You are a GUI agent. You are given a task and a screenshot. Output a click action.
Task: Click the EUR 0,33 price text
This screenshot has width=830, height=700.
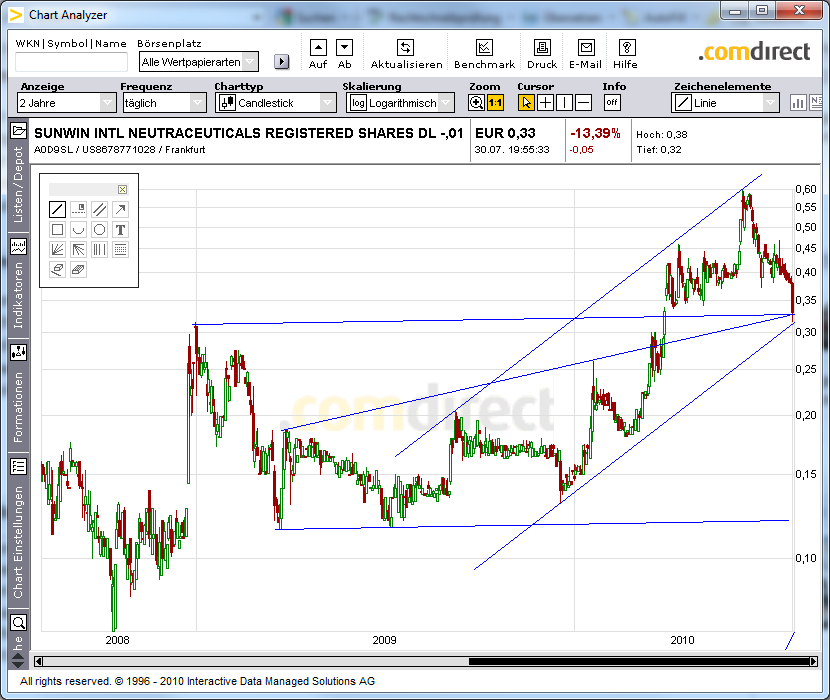[506, 133]
